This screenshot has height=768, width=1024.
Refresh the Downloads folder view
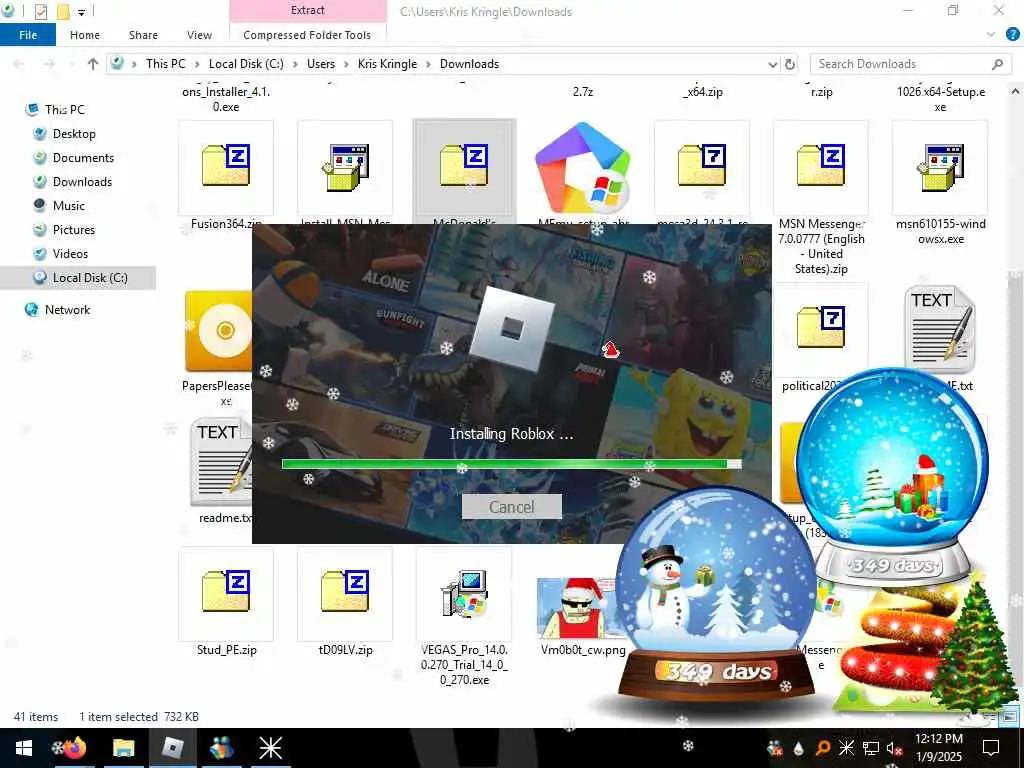[x=790, y=64]
